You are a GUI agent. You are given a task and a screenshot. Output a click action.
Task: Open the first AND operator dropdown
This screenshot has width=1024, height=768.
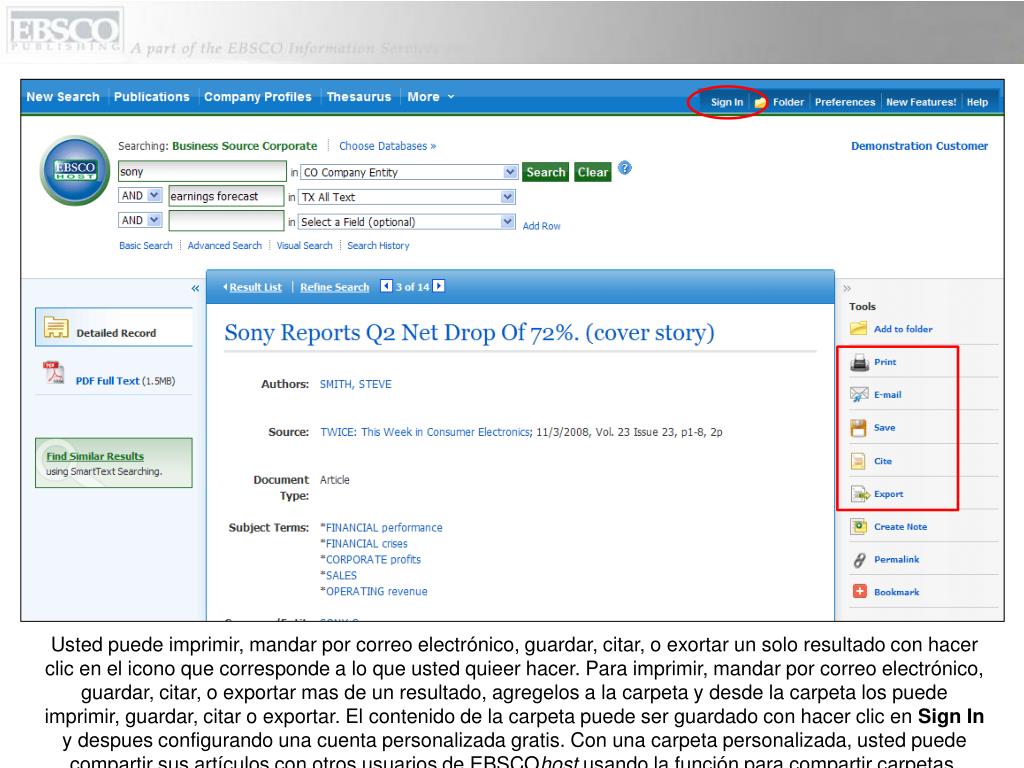[x=154, y=195]
